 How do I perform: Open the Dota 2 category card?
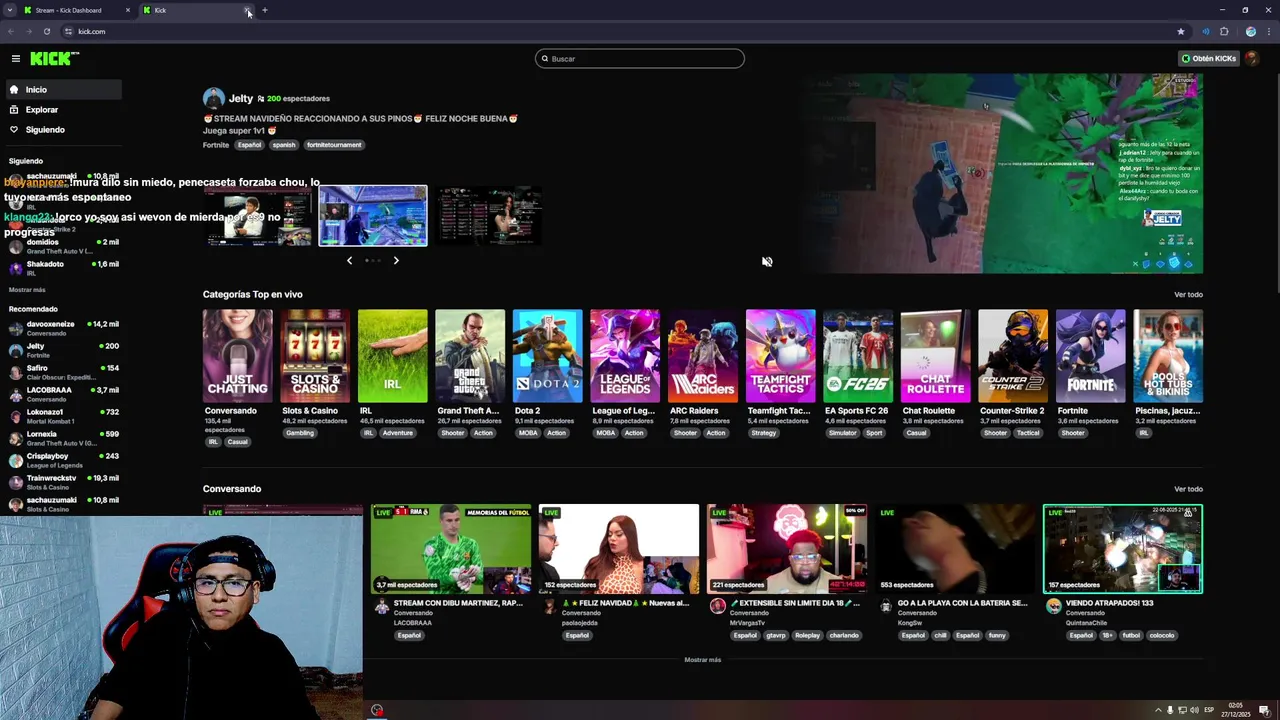(547, 356)
